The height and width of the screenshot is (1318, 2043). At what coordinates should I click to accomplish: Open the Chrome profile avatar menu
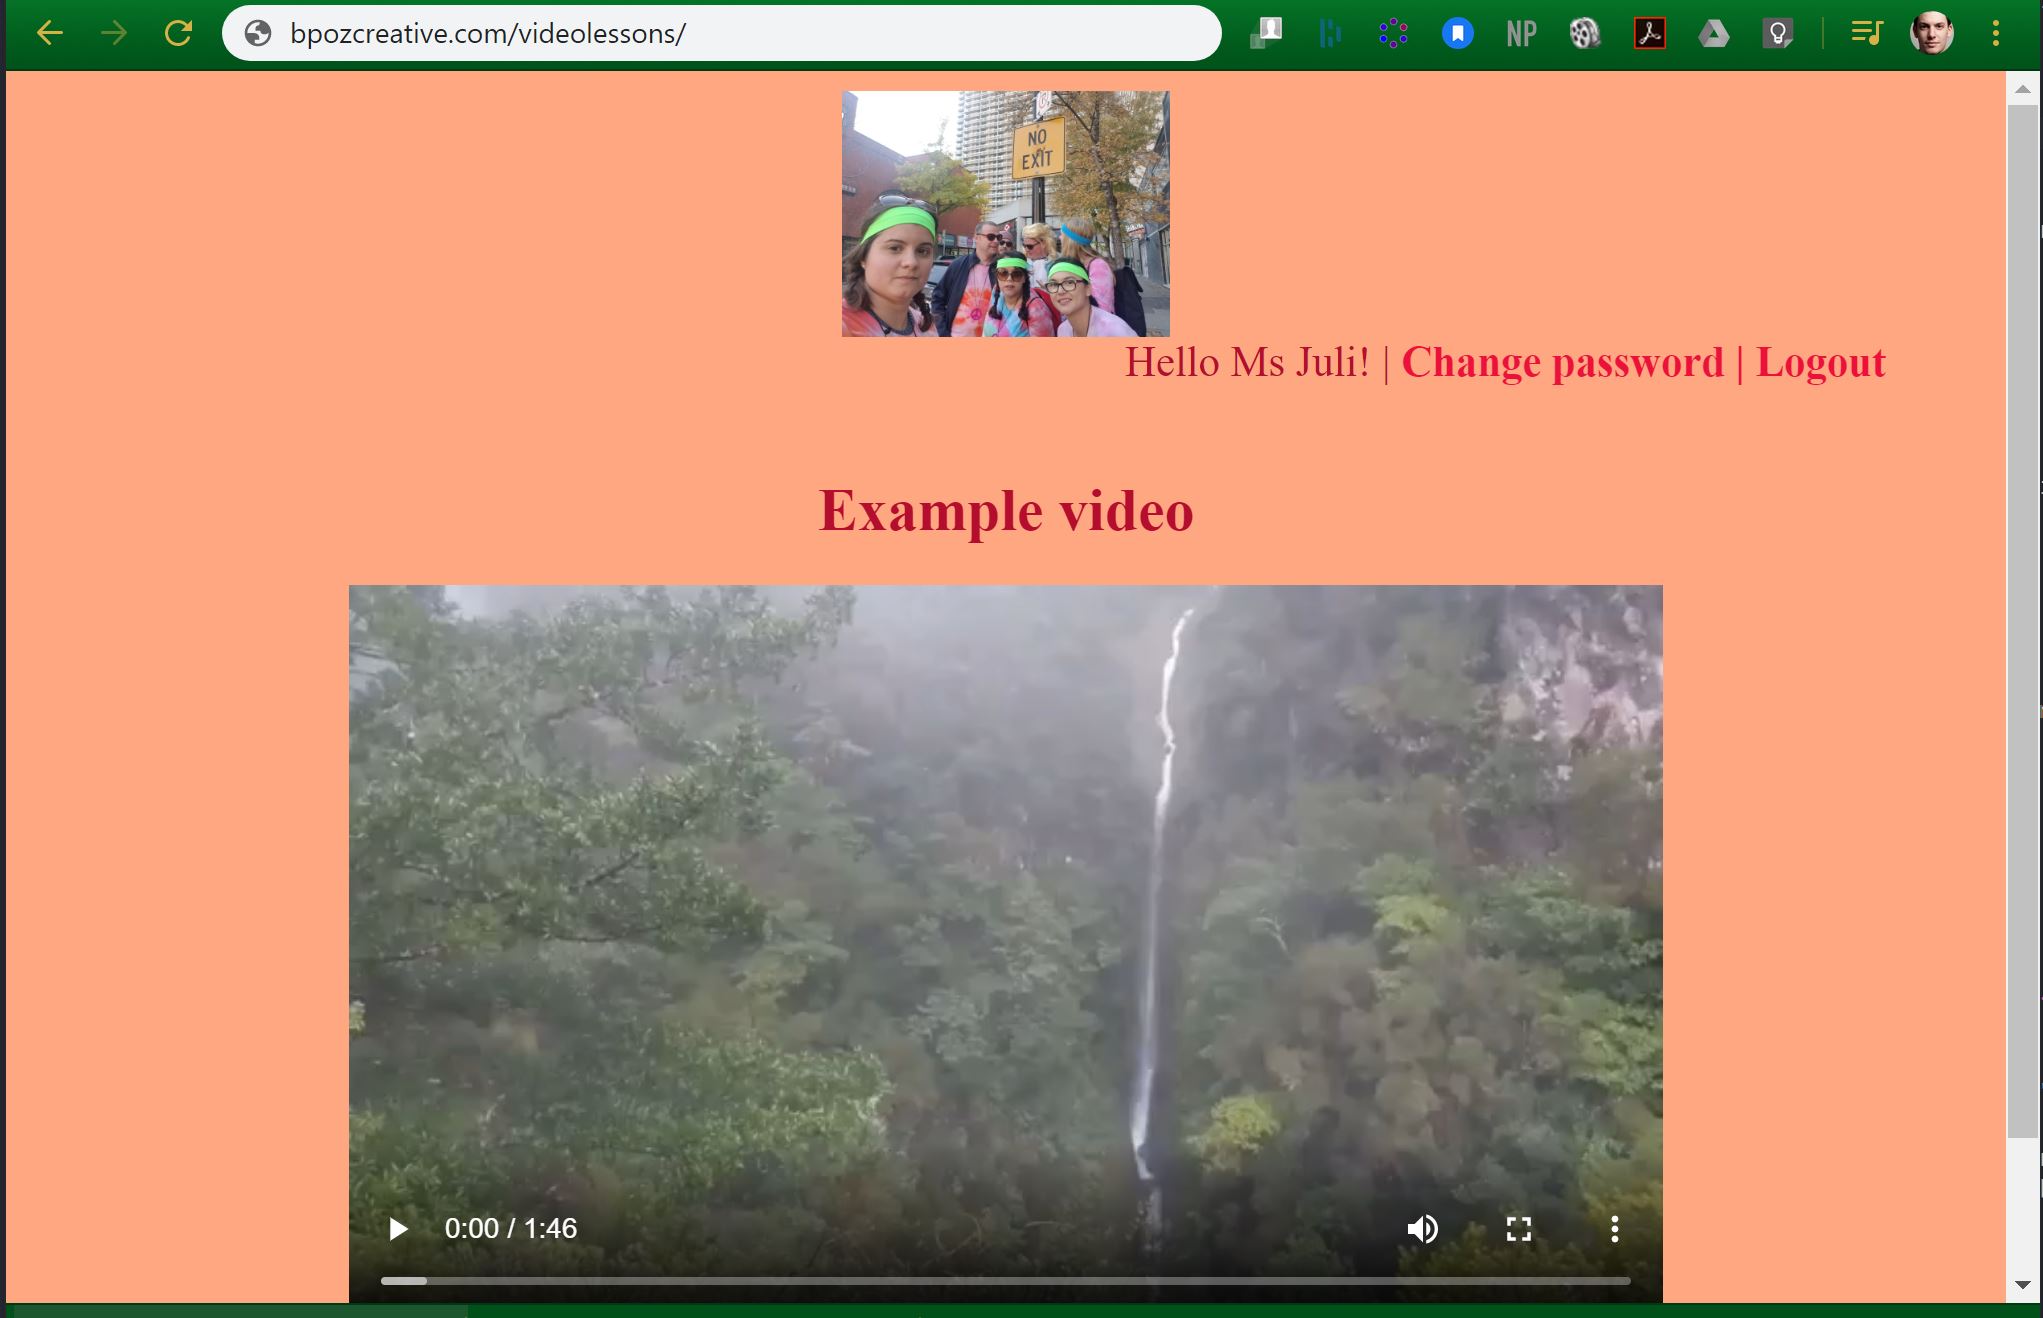click(1931, 34)
